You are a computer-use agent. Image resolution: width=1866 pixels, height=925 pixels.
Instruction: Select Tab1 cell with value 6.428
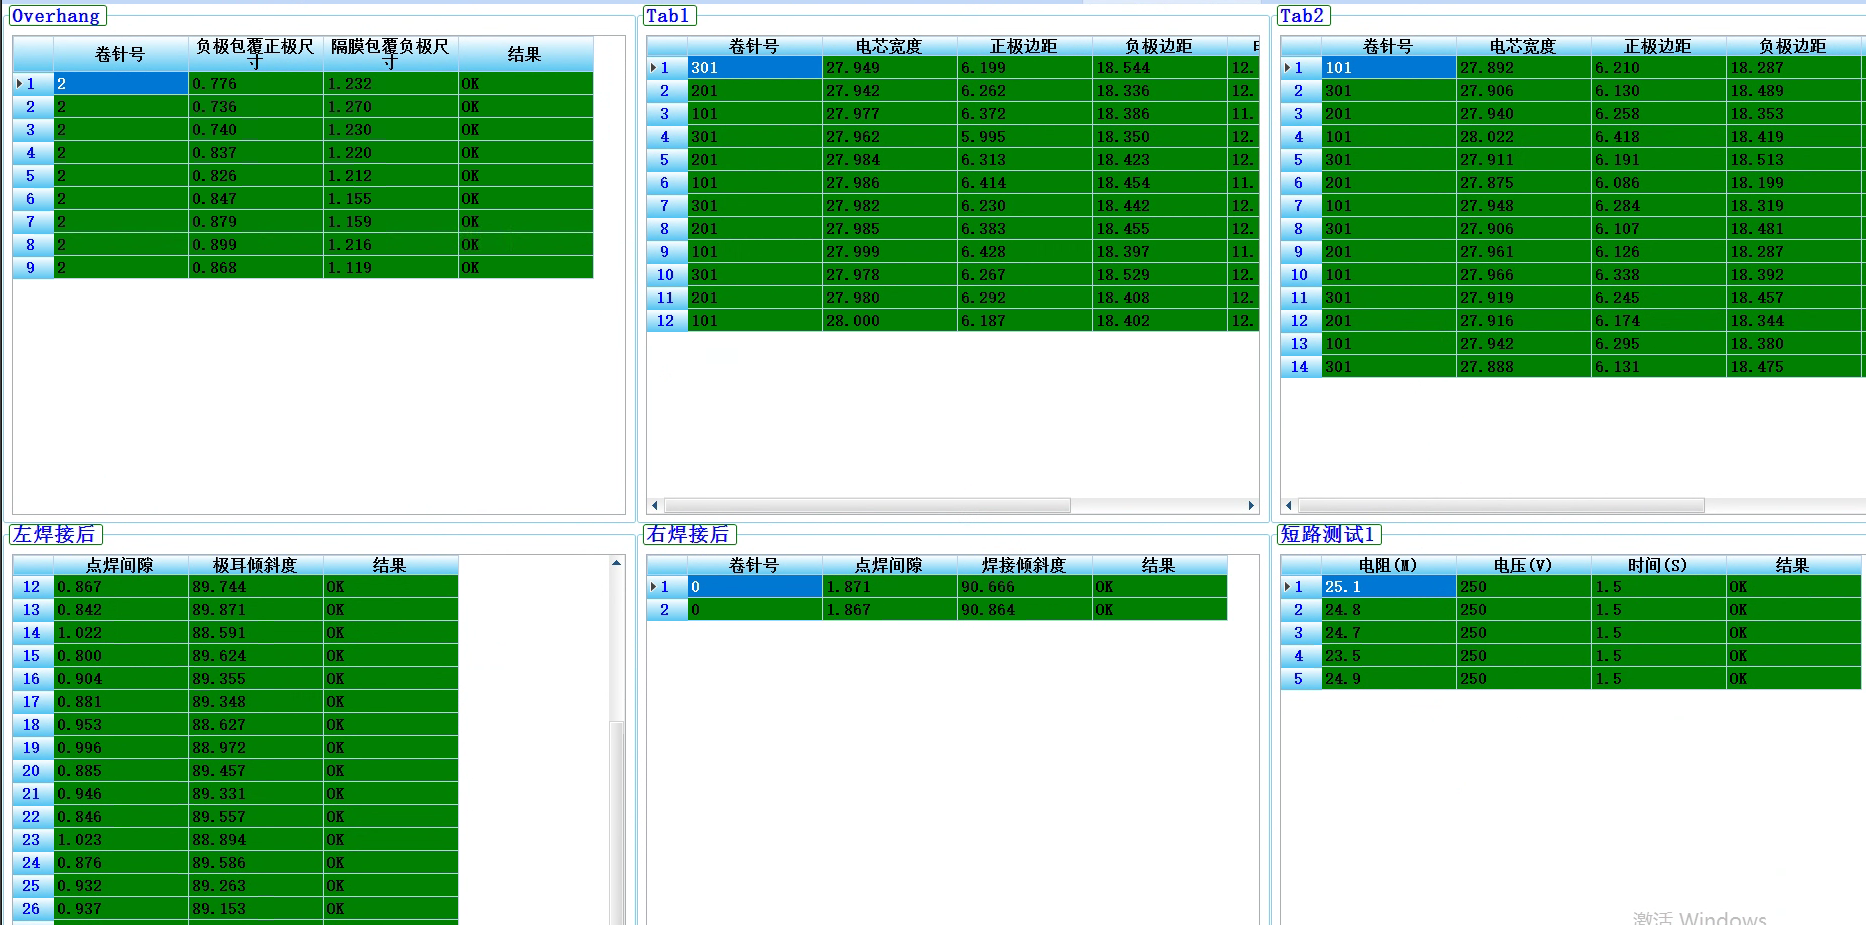(x=1025, y=252)
